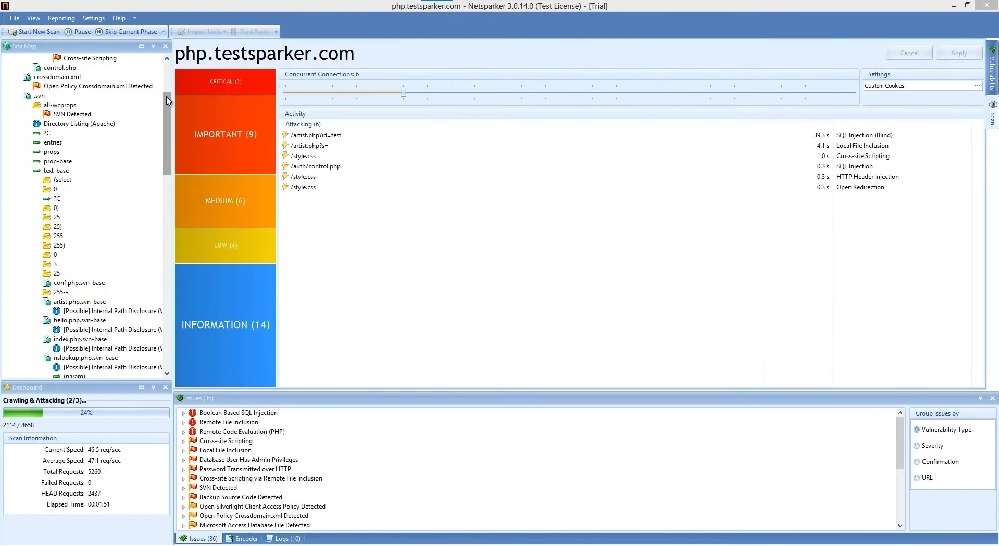
Task: Expand Remote File Inclusion issue
Action: tap(183, 422)
